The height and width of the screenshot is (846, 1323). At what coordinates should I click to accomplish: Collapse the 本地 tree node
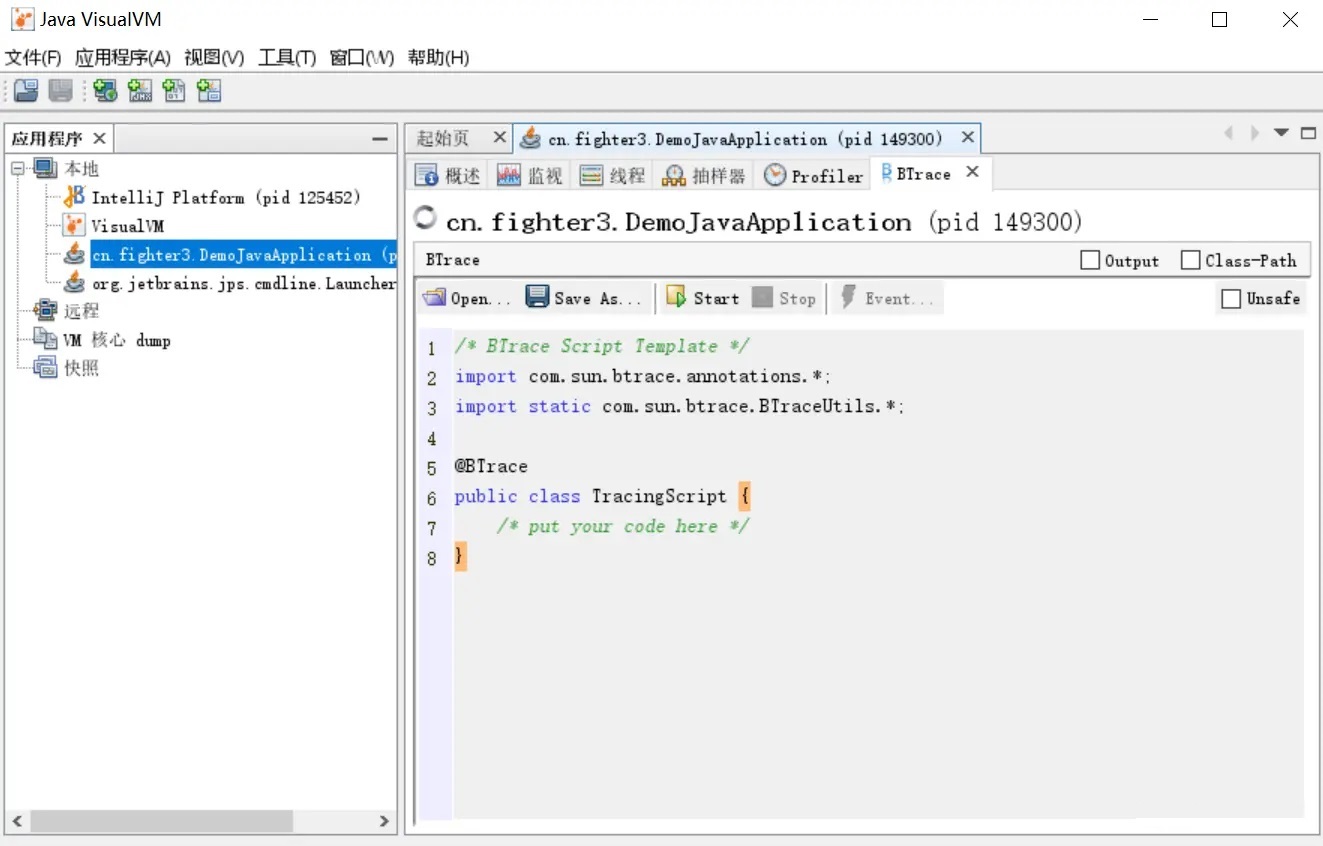pyautogui.click(x=17, y=168)
